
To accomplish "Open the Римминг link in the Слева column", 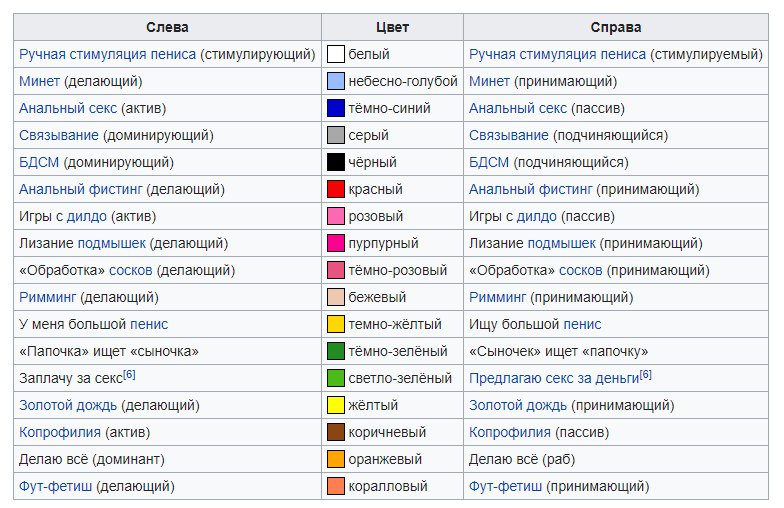I will pyautogui.click(x=48, y=297).
